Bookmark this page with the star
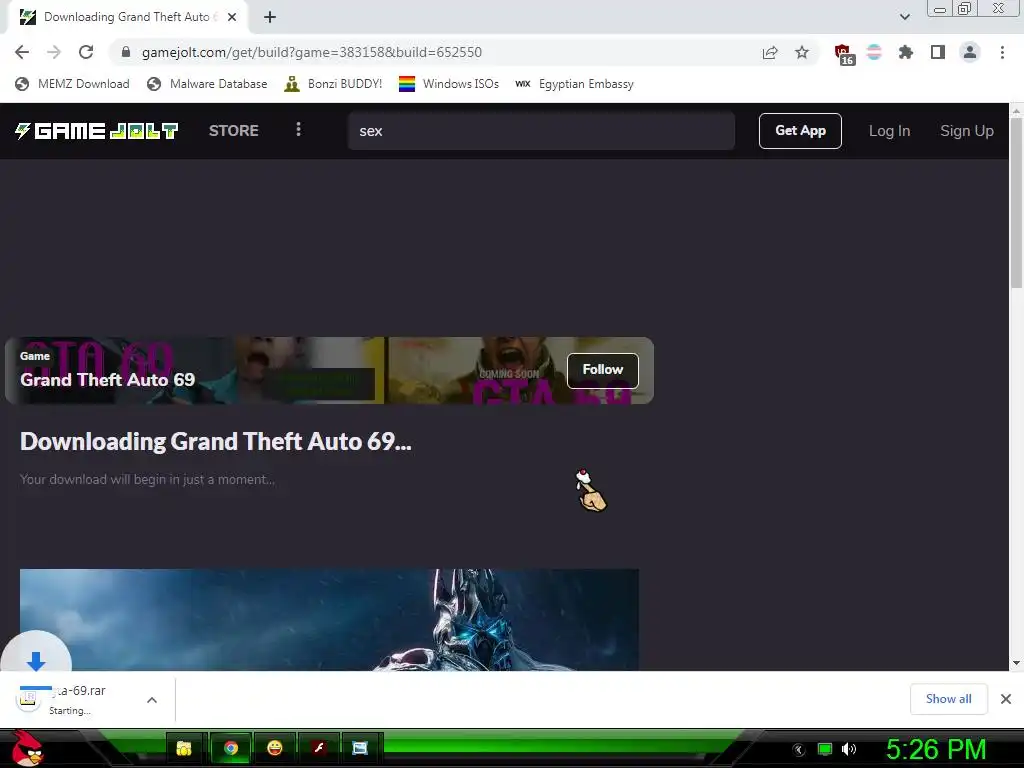1024x768 pixels. 802,52
